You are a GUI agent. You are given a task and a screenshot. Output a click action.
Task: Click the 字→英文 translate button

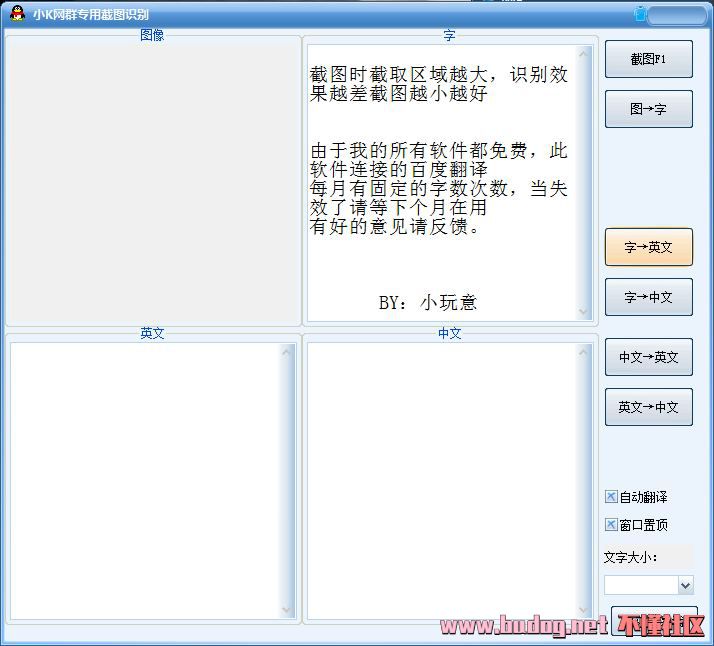pyautogui.click(x=648, y=247)
